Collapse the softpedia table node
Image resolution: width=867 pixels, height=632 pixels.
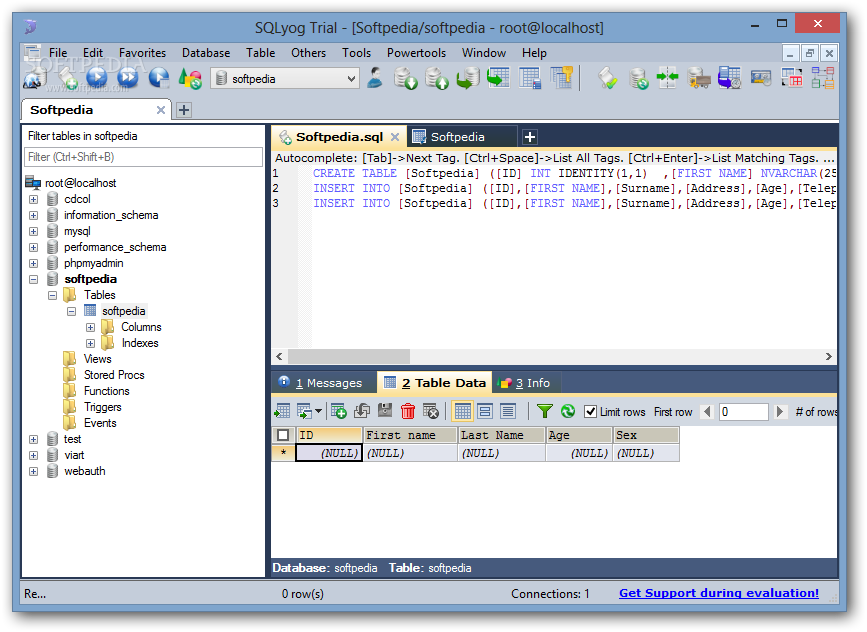click(71, 311)
